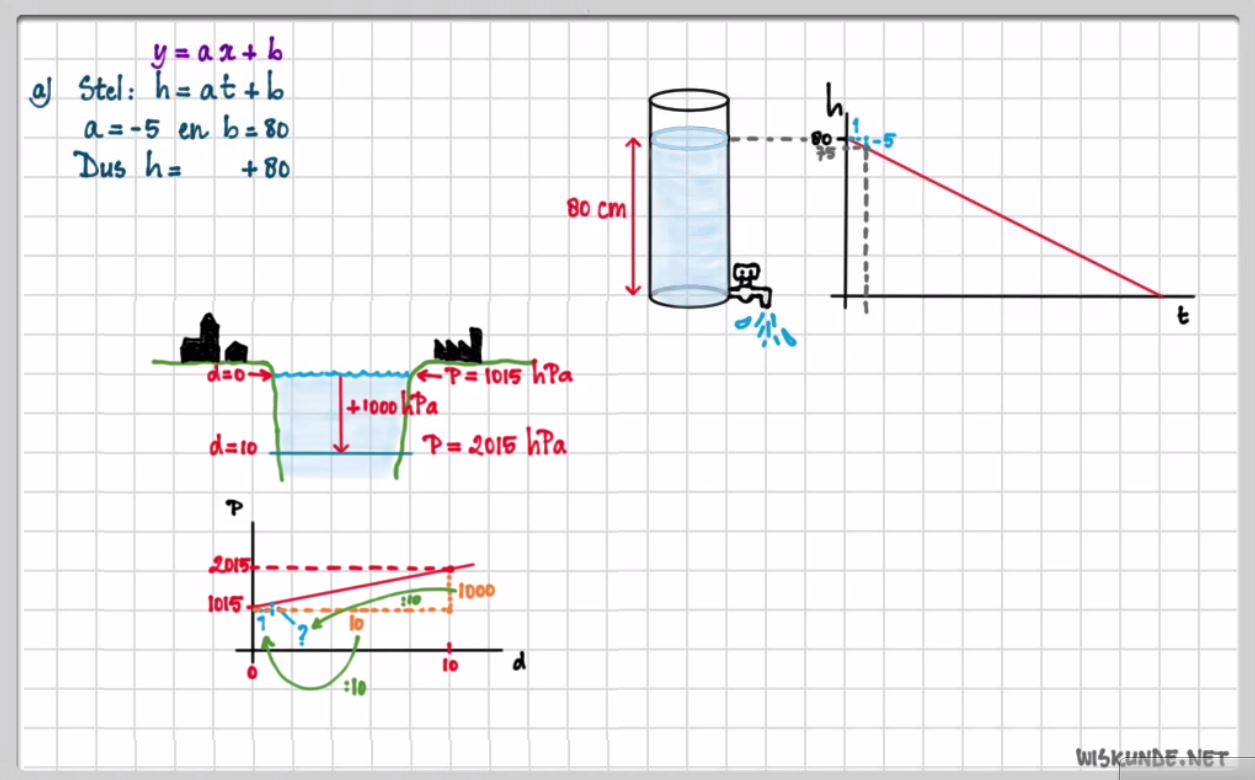Click the 'h' axis label of the graph

pos(836,101)
